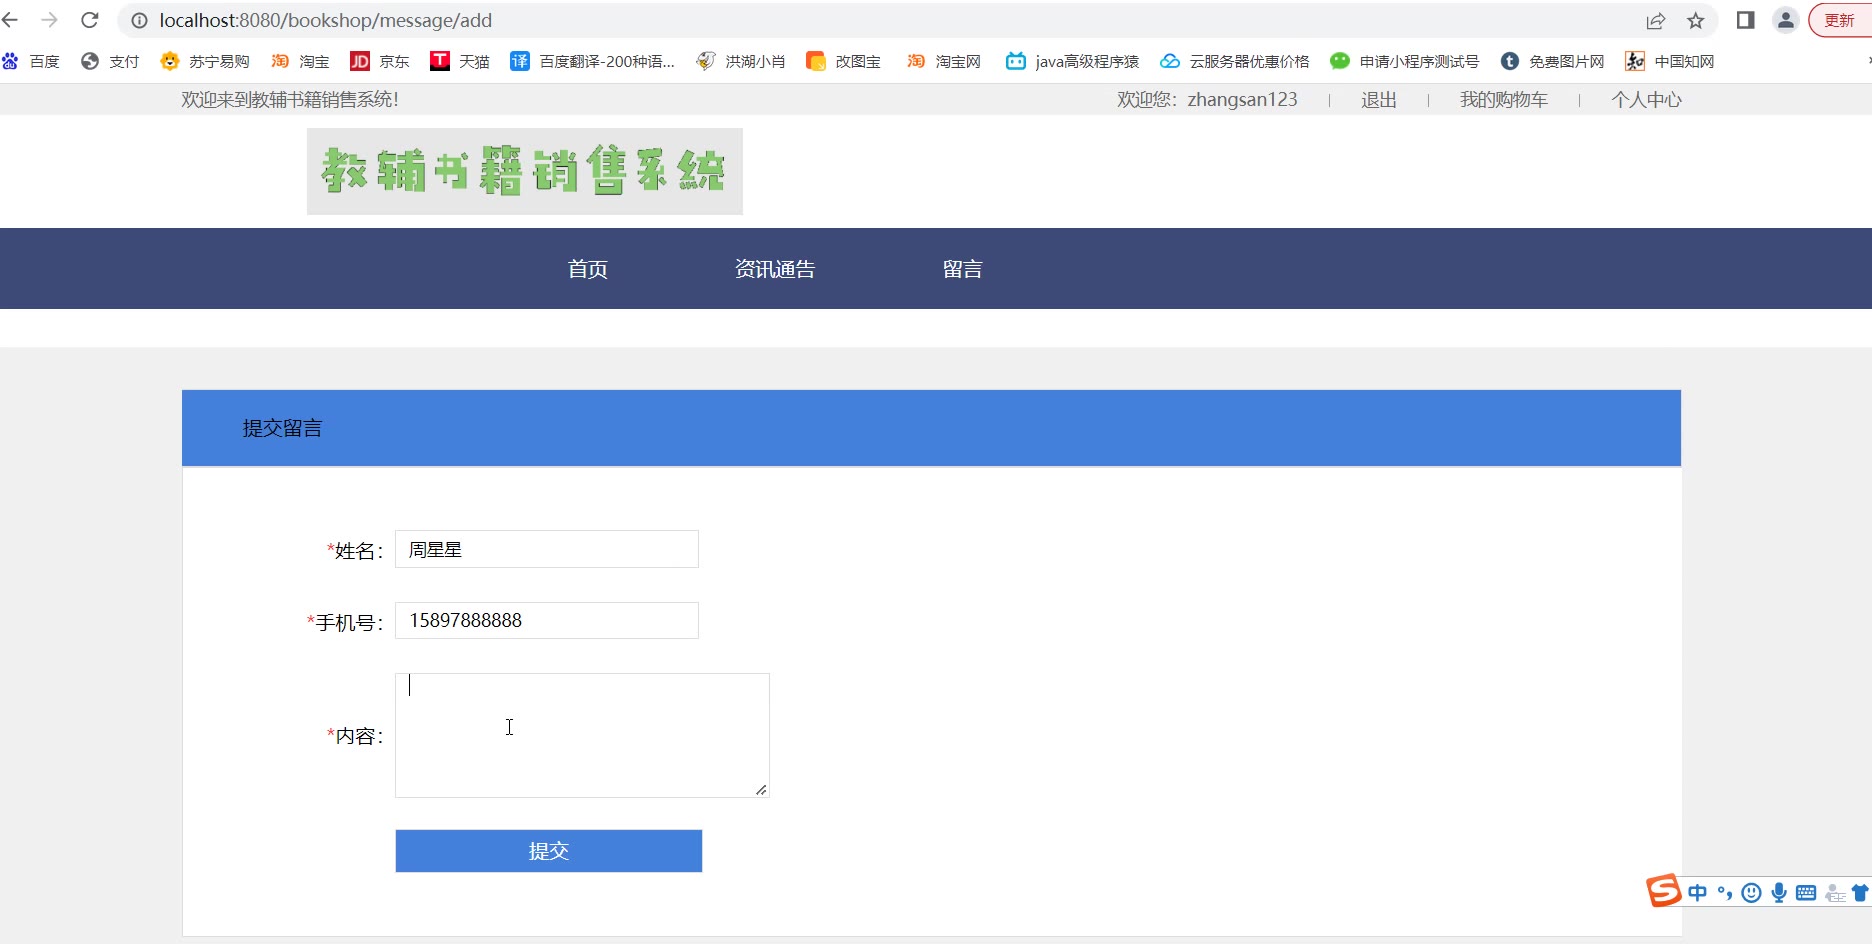Image resolution: width=1872 pixels, height=944 pixels.
Task: Open the 洪湖小肖 bookmark
Action: [741, 61]
